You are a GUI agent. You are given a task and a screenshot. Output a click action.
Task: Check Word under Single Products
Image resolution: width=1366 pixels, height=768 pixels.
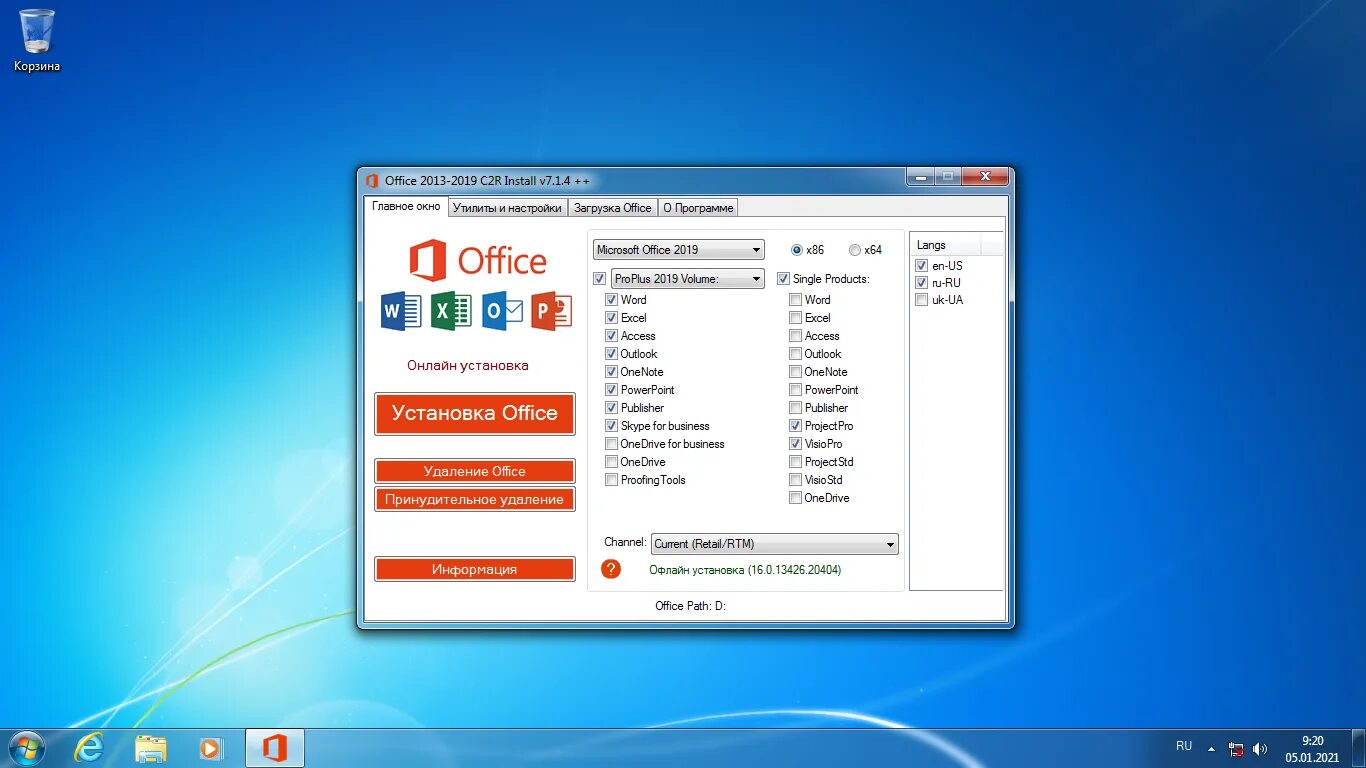pyautogui.click(x=795, y=300)
